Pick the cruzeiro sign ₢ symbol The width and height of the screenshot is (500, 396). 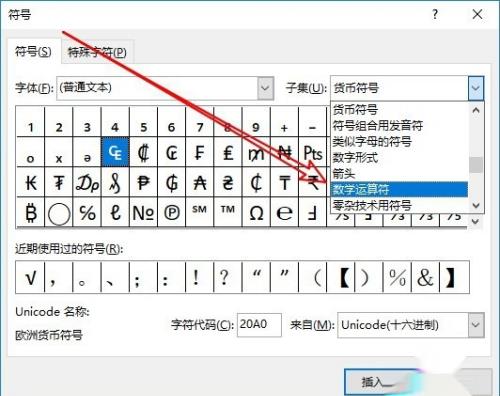(172, 153)
